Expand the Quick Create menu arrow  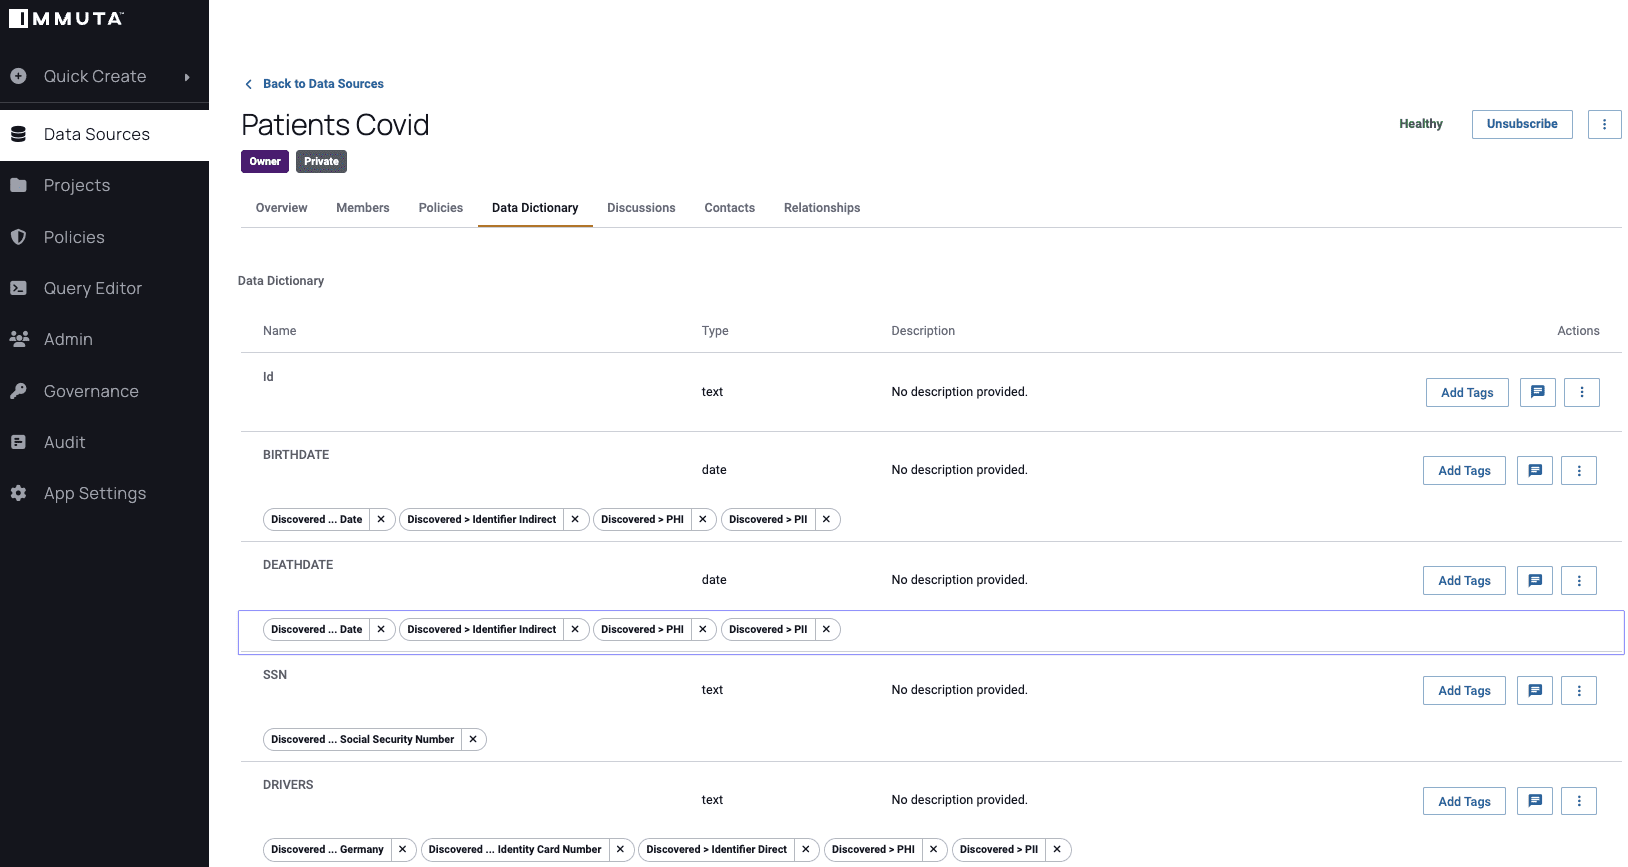[186, 77]
